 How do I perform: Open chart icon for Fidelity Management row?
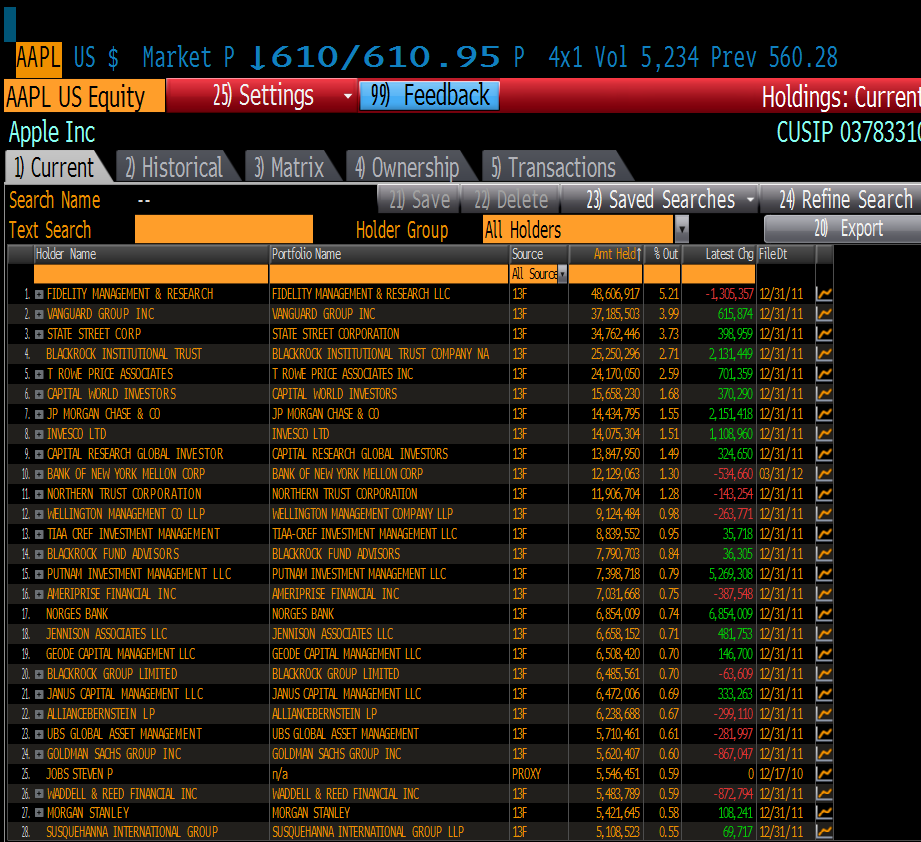click(x=824, y=294)
